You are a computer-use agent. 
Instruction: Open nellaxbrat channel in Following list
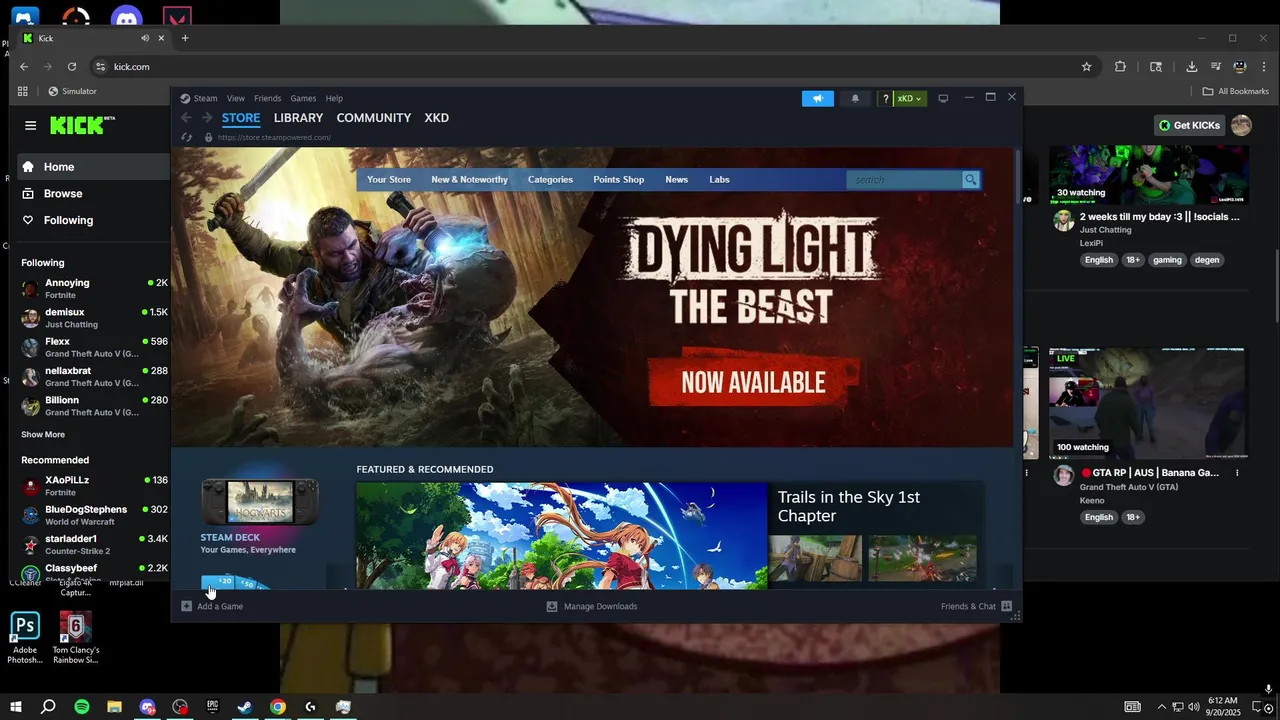94,376
